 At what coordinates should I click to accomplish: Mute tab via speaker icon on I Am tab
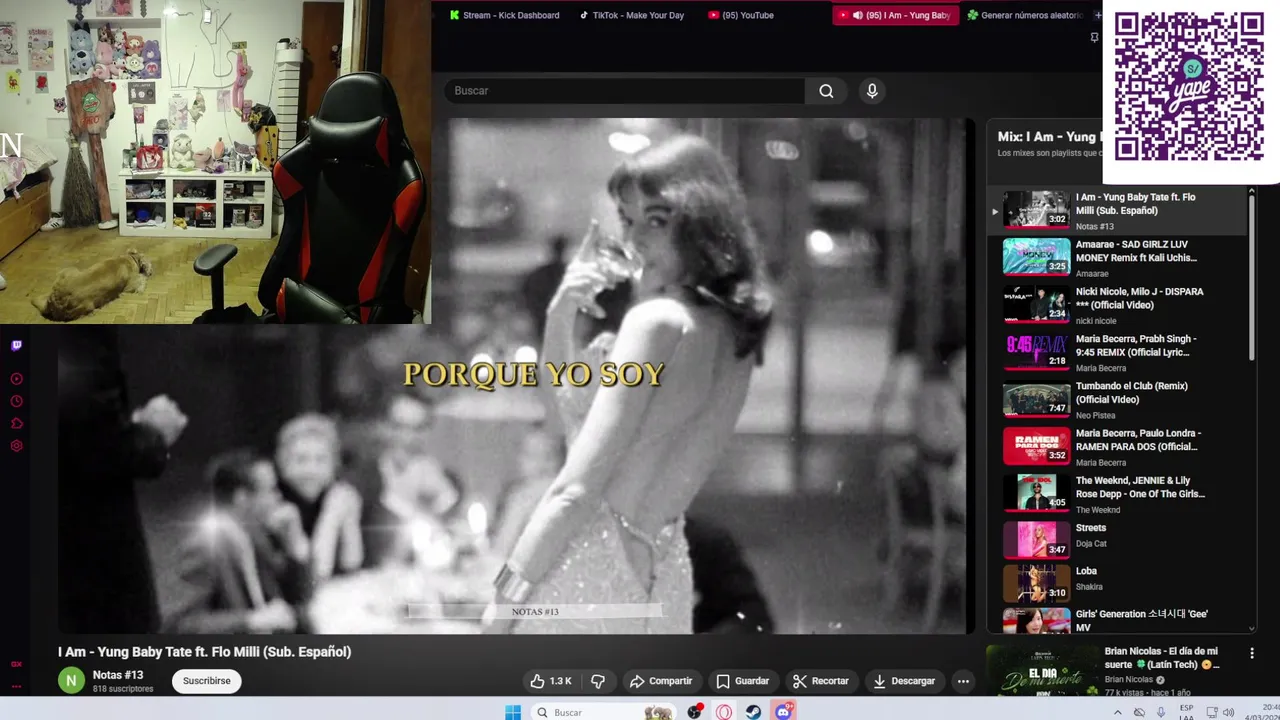click(x=857, y=15)
